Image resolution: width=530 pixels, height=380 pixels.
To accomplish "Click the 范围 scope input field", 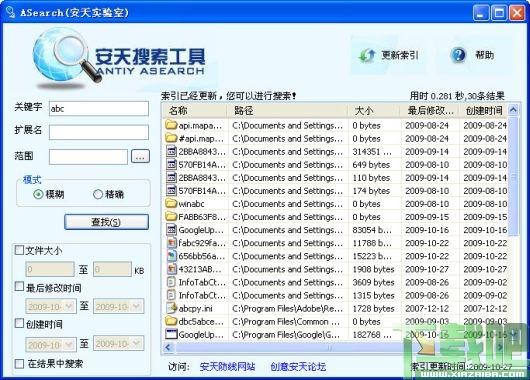I will [x=88, y=157].
